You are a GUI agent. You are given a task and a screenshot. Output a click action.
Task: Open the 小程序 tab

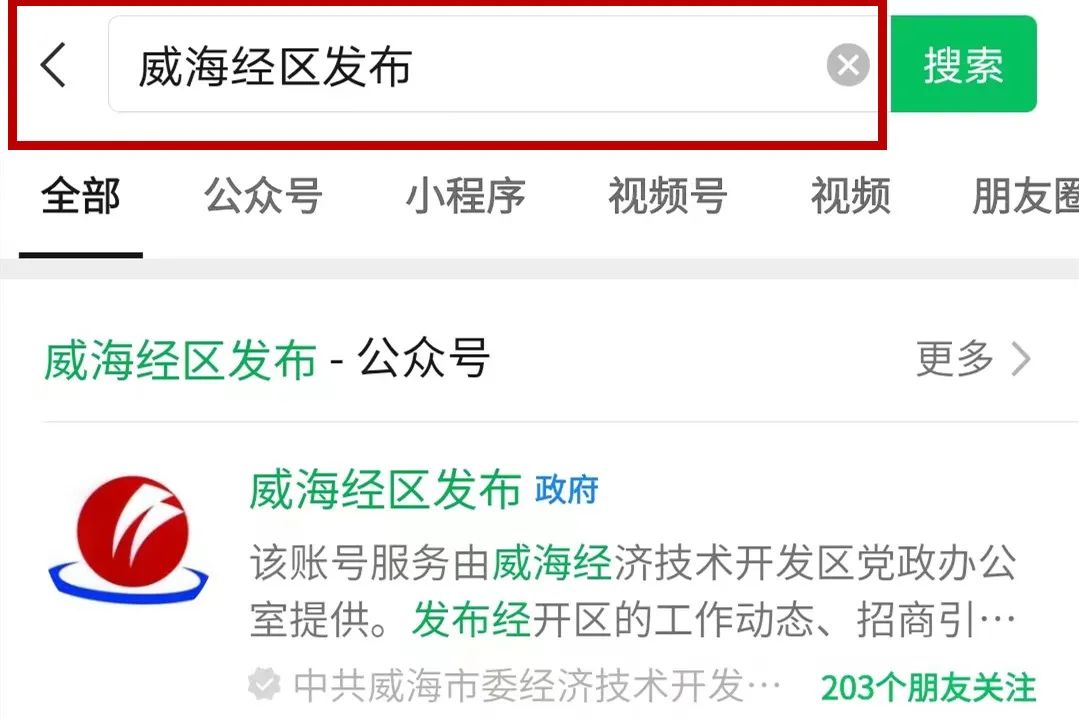tap(465, 196)
